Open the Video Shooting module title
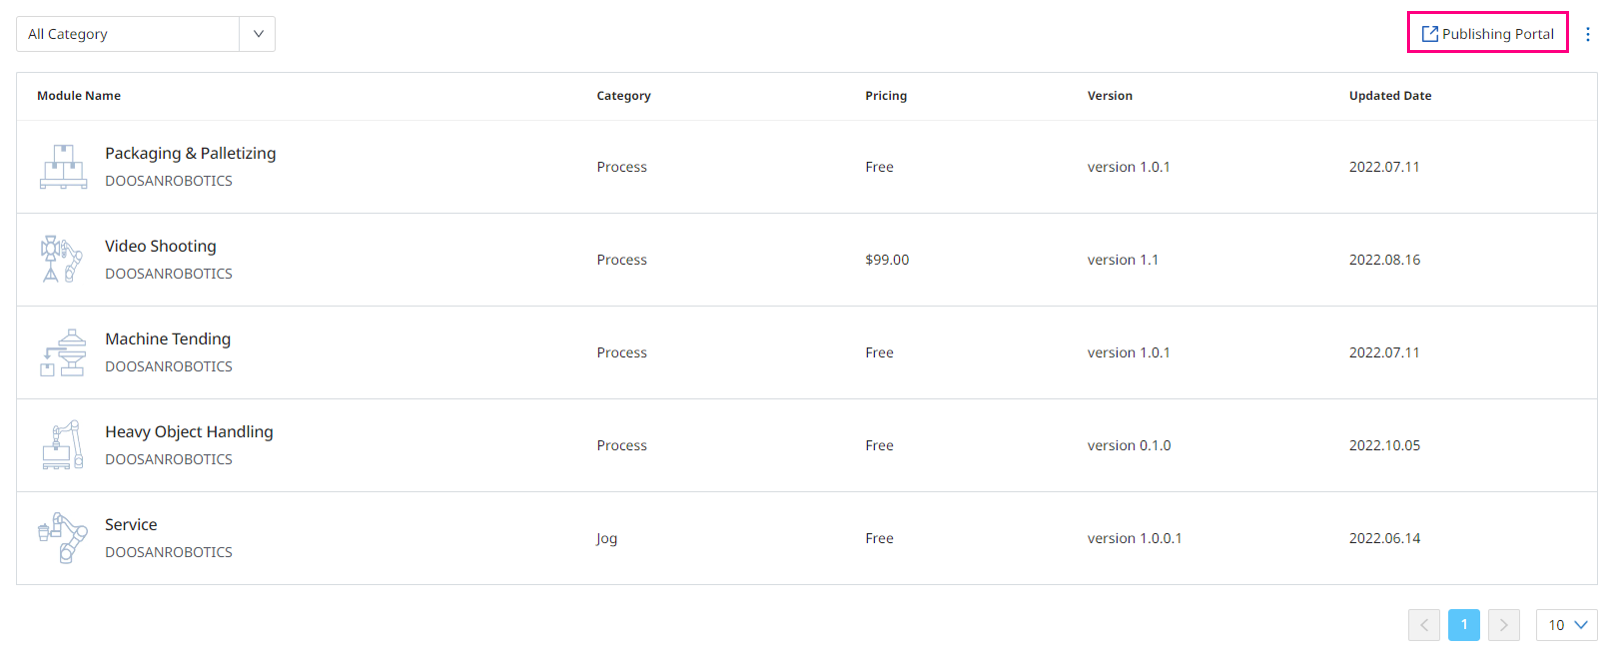Image resolution: width=1616 pixels, height=660 pixels. (160, 246)
